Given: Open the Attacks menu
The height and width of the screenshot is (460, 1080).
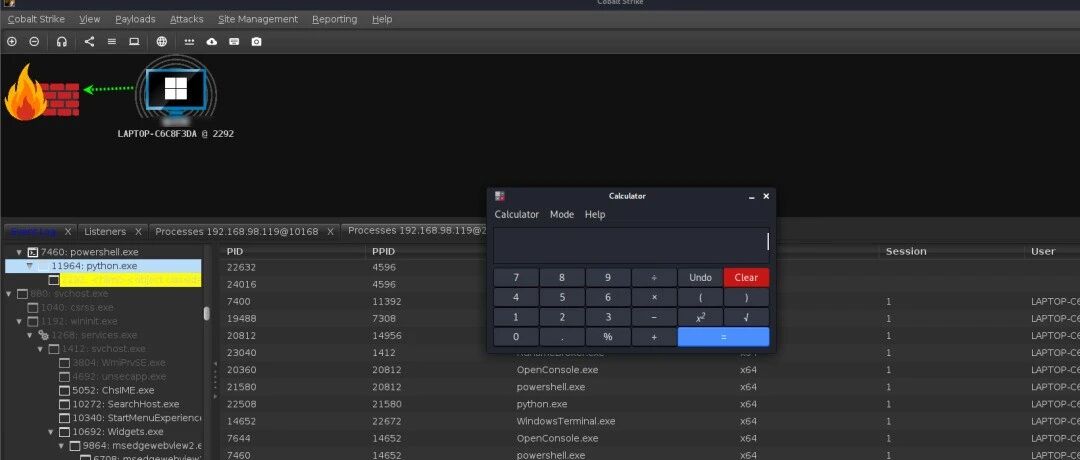Looking at the screenshot, I should click(x=187, y=19).
